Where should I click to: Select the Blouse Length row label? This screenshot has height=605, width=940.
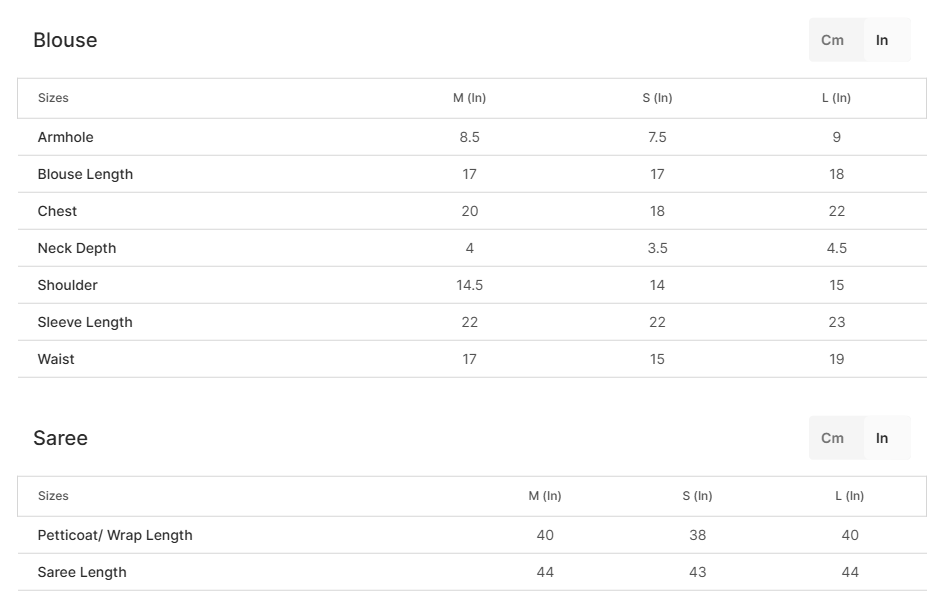pyautogui.click(x=85, y=174)
